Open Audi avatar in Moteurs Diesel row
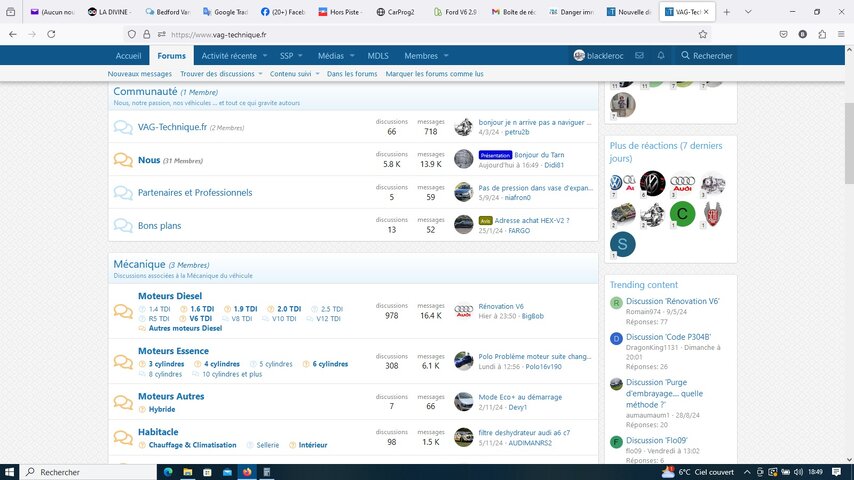The width and height of the screenshot is (854, 480). coord(463,311)
